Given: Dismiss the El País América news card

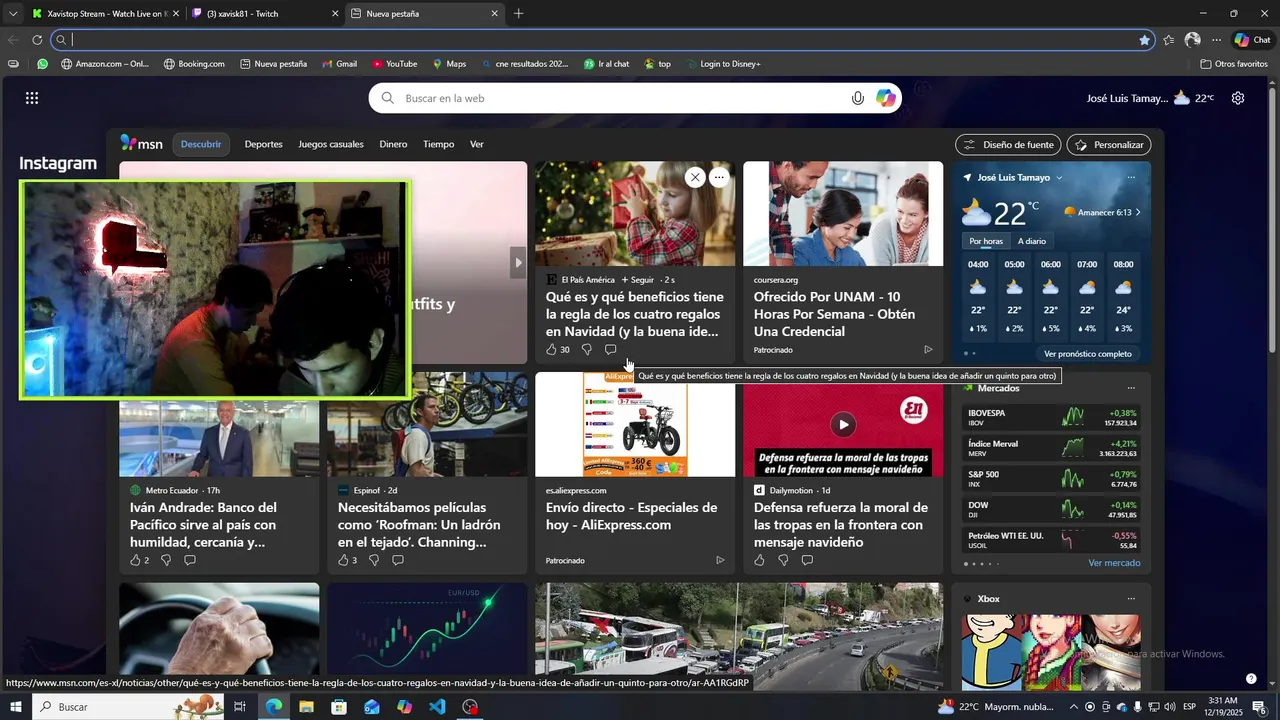Looking at the screenshot, I should click(695, 177).
